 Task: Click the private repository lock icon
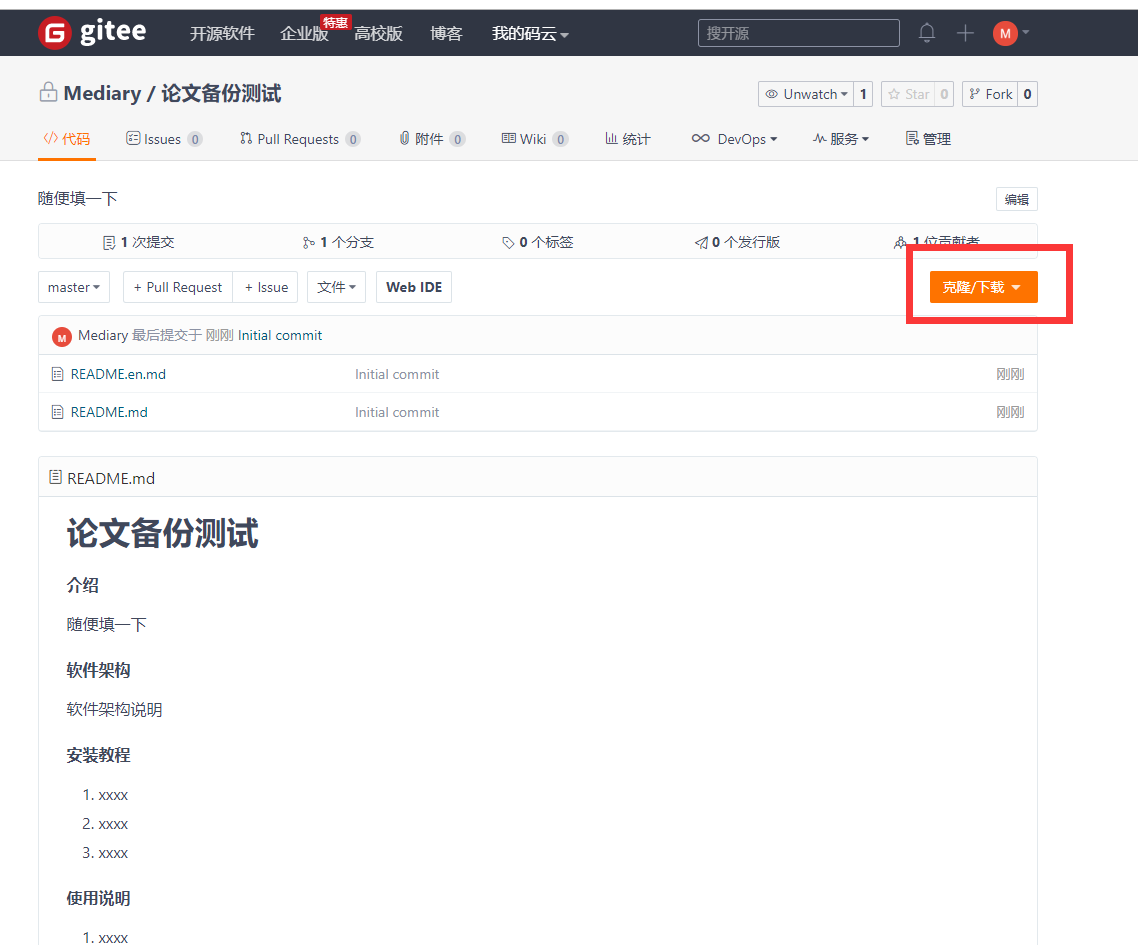tap(49, 92)
